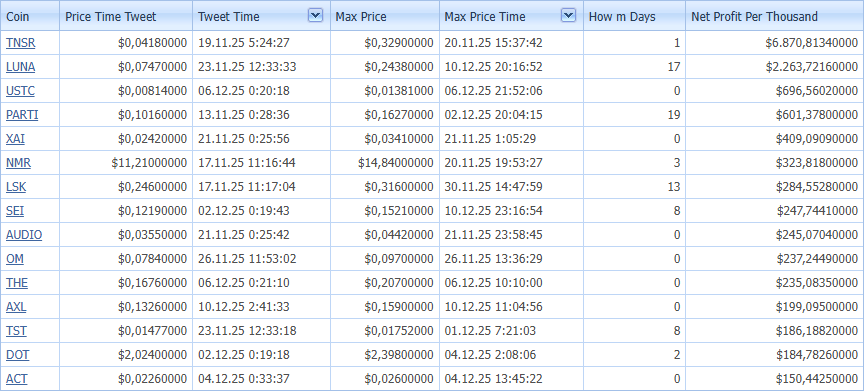Image resolution: width=864 pixels, height=391 pixels.
Task: Select LSK max price $0,31600000
Action: [x=398, y=187]
